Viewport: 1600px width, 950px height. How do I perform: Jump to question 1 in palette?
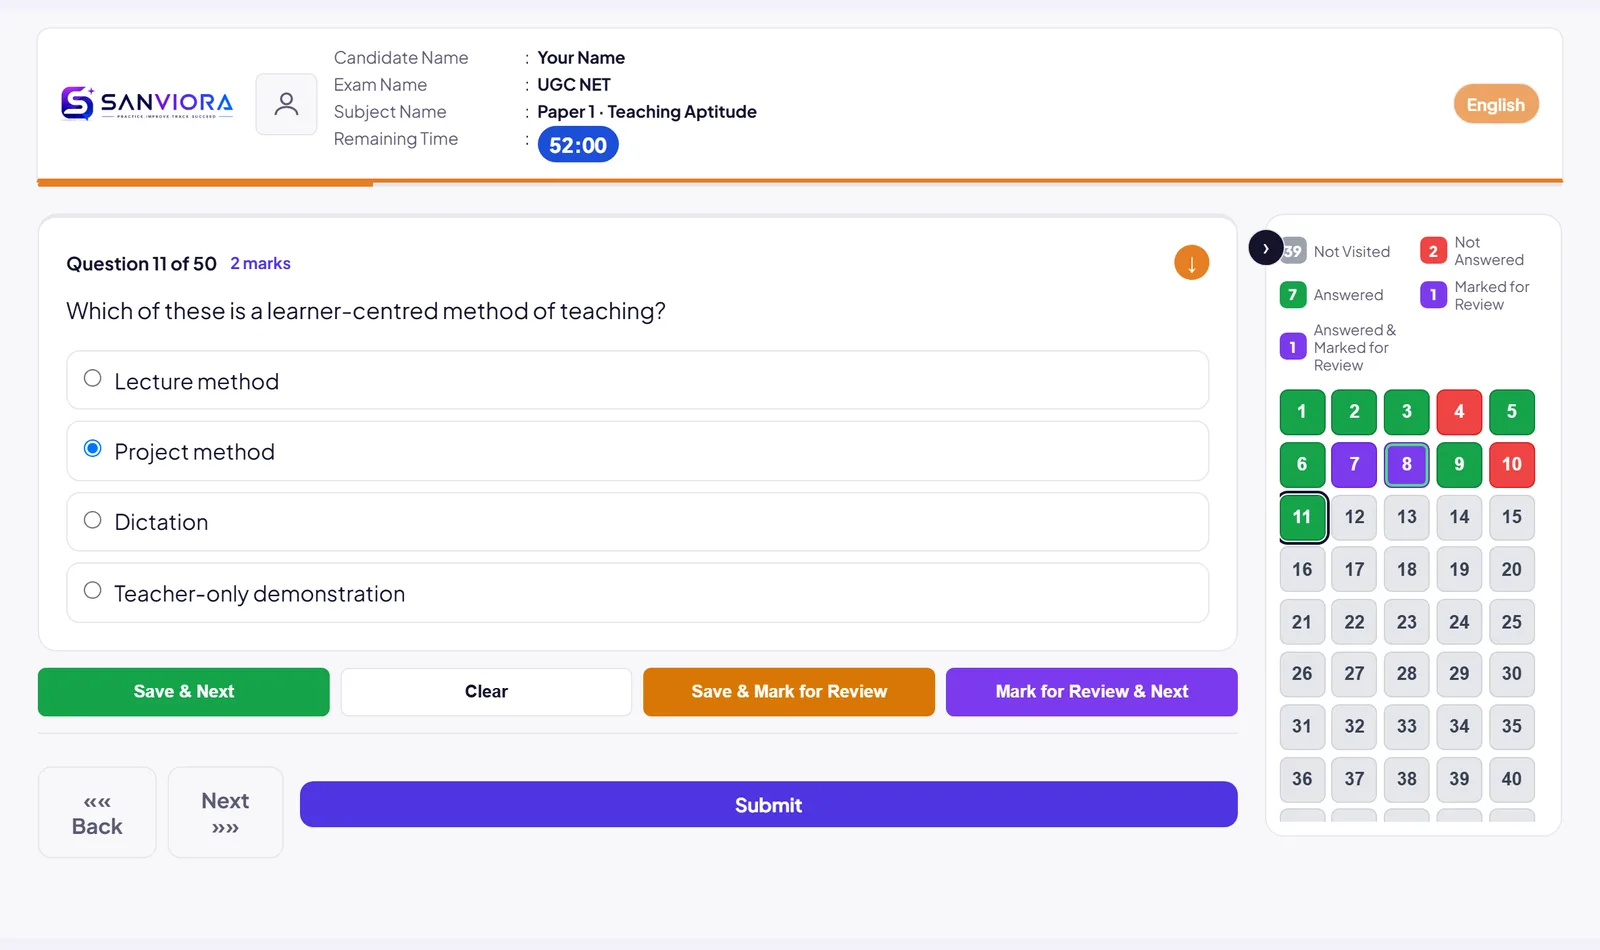pos(1302,412)
